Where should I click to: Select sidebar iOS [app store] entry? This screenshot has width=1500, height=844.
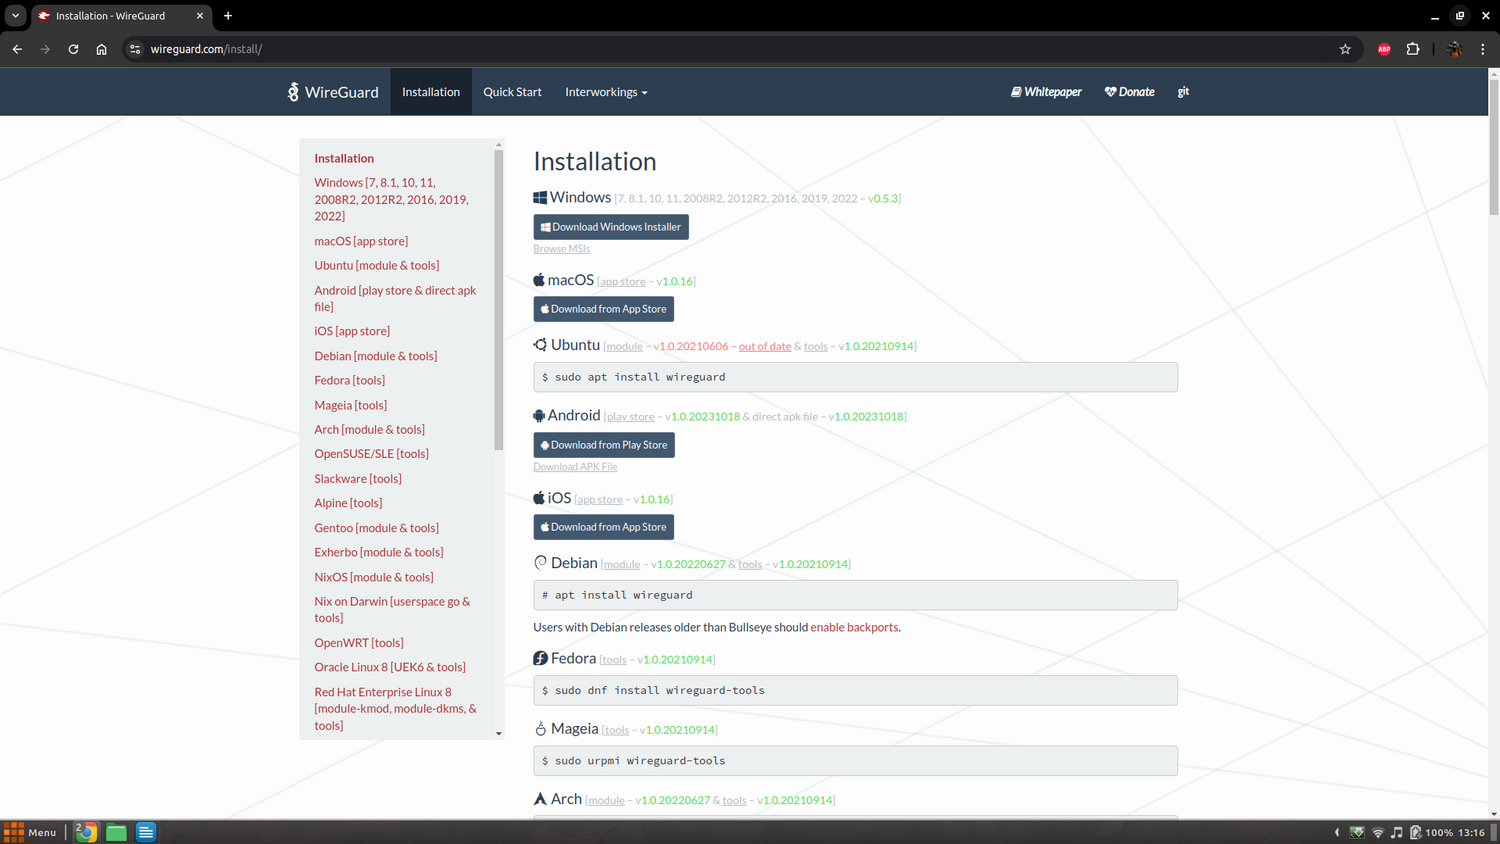(352, 331)
